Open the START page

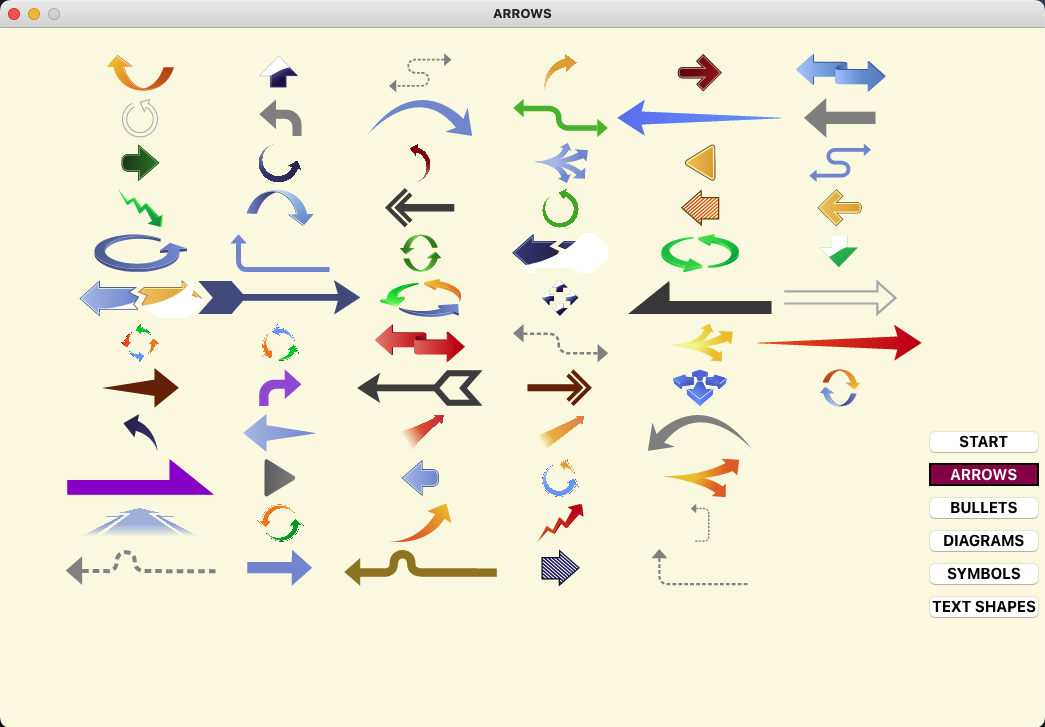pyautogui.click(x=984, y=442)
